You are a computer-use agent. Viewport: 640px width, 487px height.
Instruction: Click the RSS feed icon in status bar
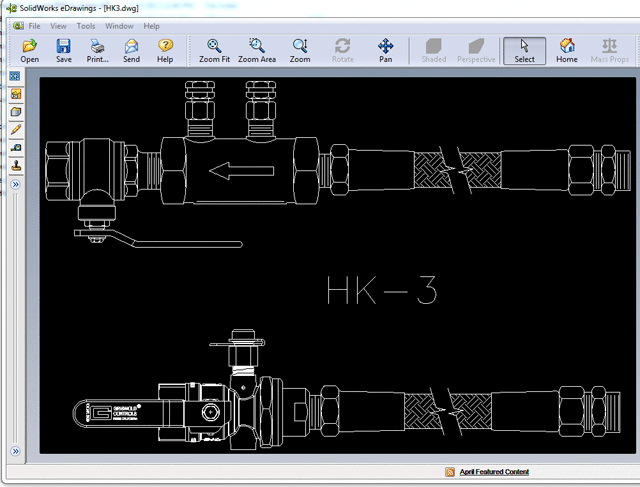pyautogui.click(x=450, y=472)
